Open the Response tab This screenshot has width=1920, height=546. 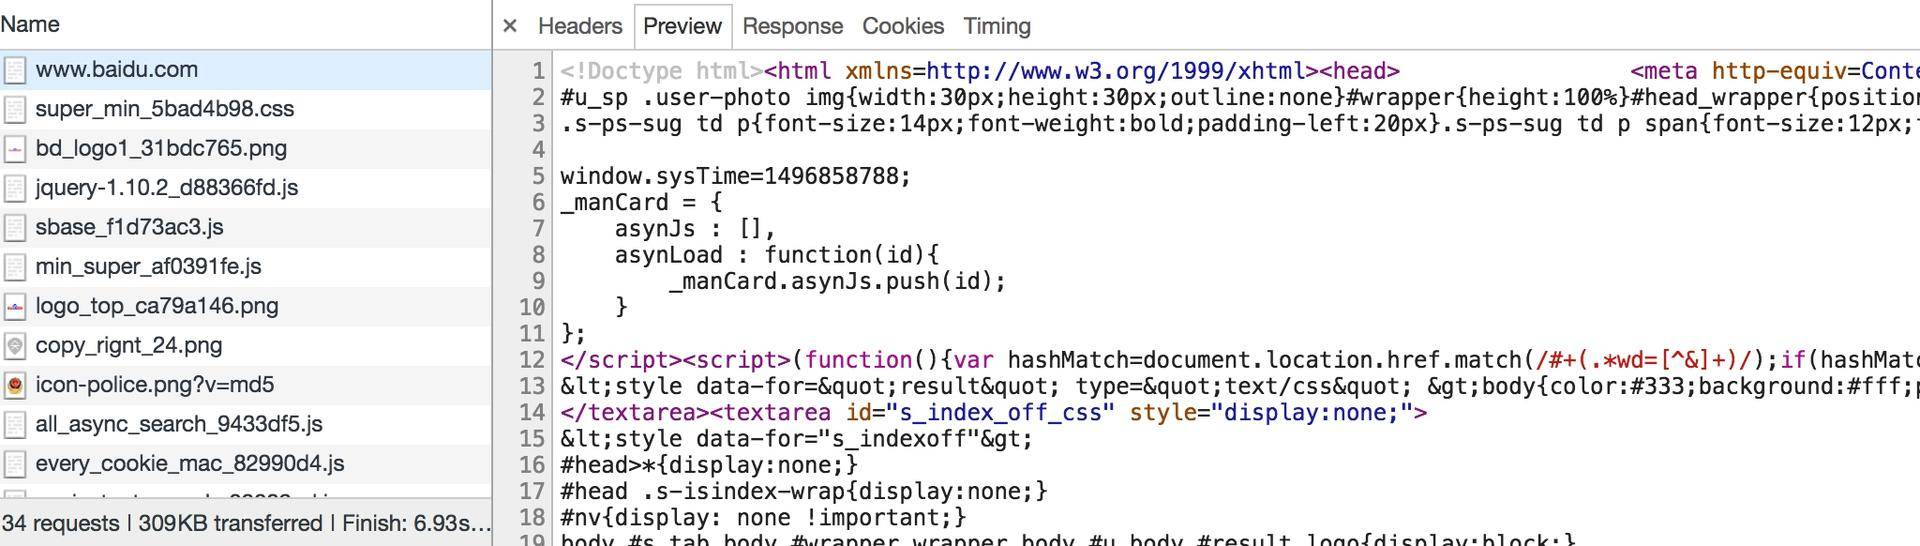792,26
